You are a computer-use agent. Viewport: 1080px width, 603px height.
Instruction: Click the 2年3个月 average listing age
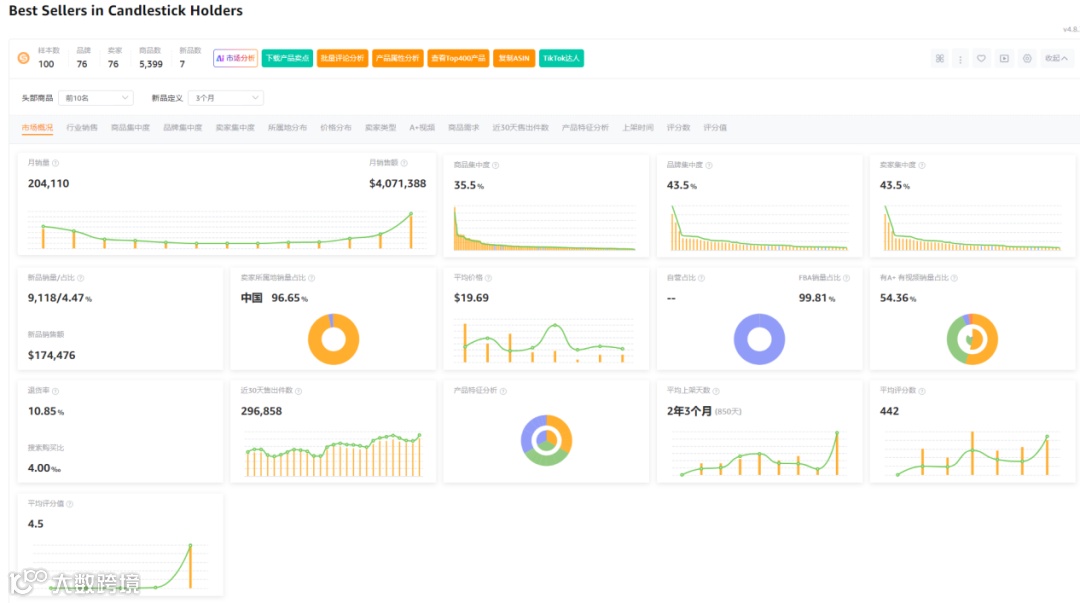tap(689, 411)
